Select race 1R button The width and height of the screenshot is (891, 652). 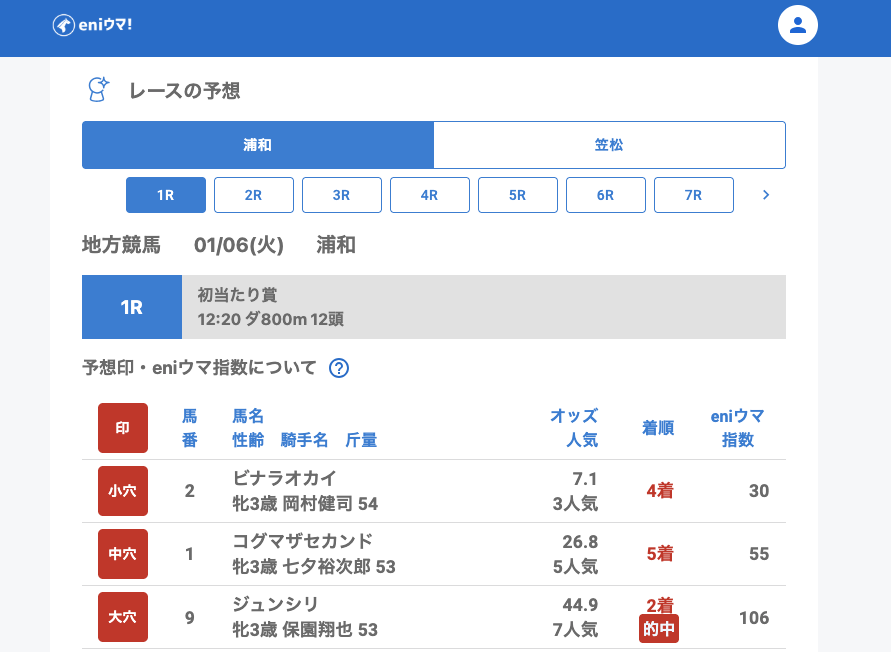pyautogui.click(x=166, y=195)
